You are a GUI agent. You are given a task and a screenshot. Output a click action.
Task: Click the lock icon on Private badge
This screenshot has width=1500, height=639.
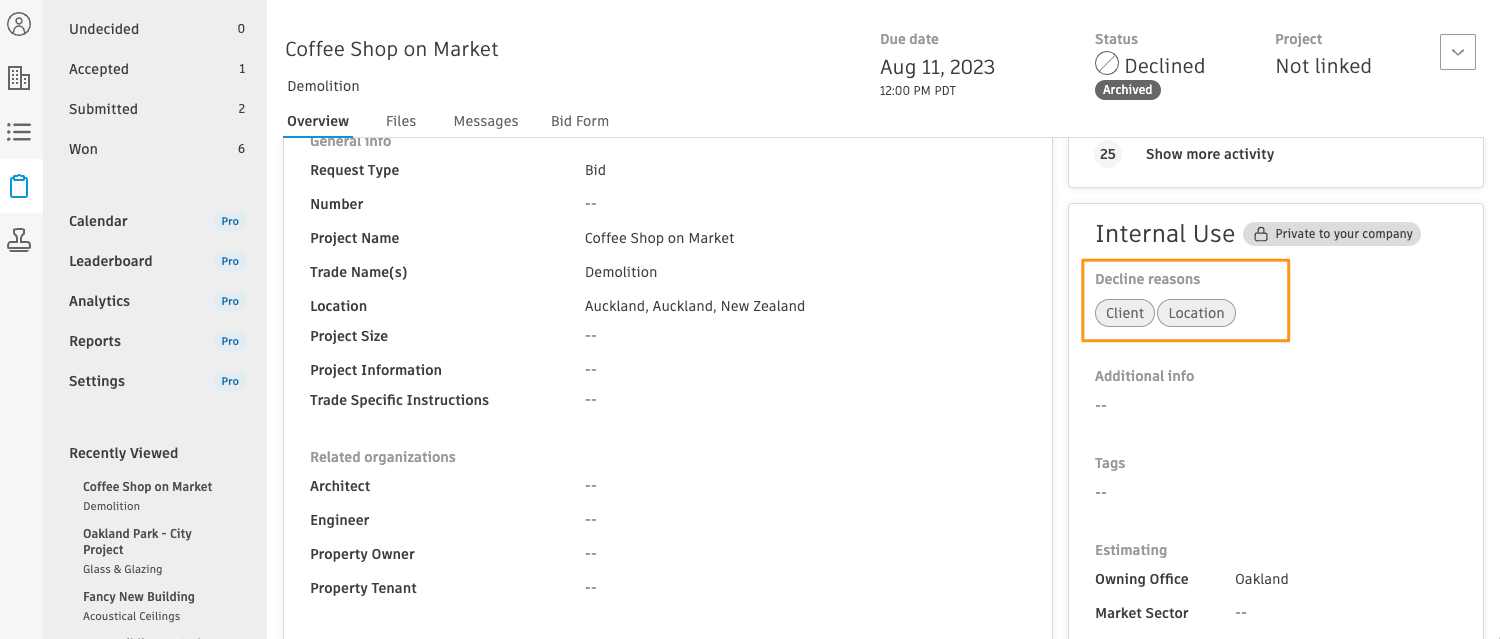[1262, 234]
